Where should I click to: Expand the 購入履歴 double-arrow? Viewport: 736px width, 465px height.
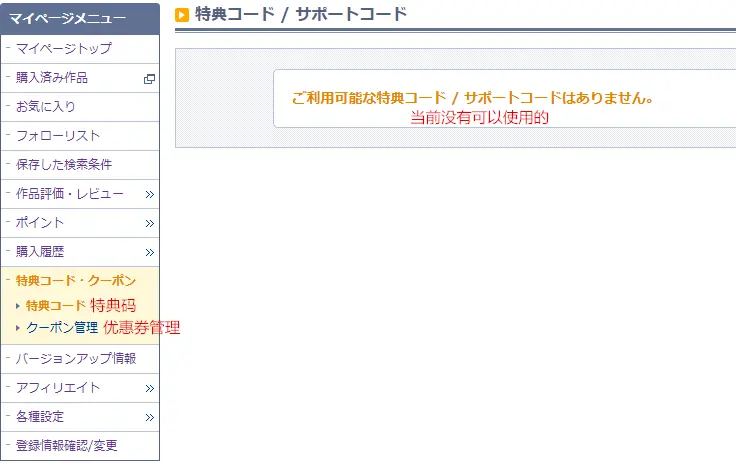point(150,252)
